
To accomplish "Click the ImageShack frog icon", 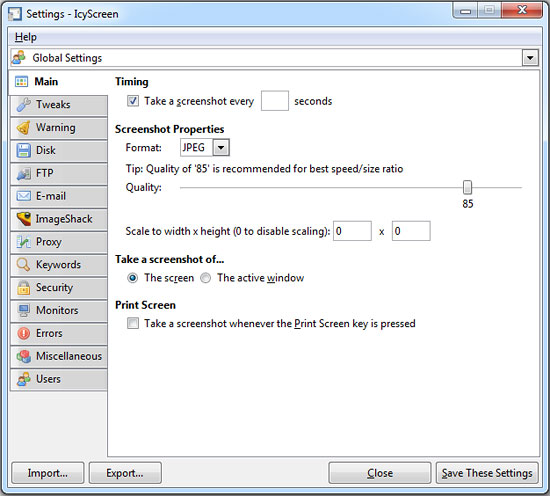I will click(x=24, y=219).
